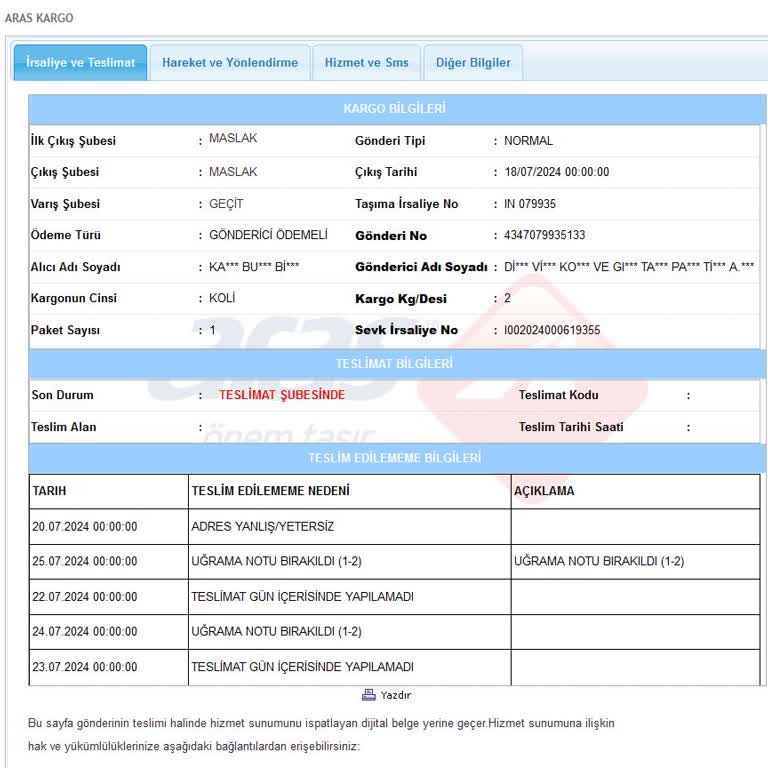Click the AÇIKLAMA column header
The image size is (768, 768).
(544, 491)
